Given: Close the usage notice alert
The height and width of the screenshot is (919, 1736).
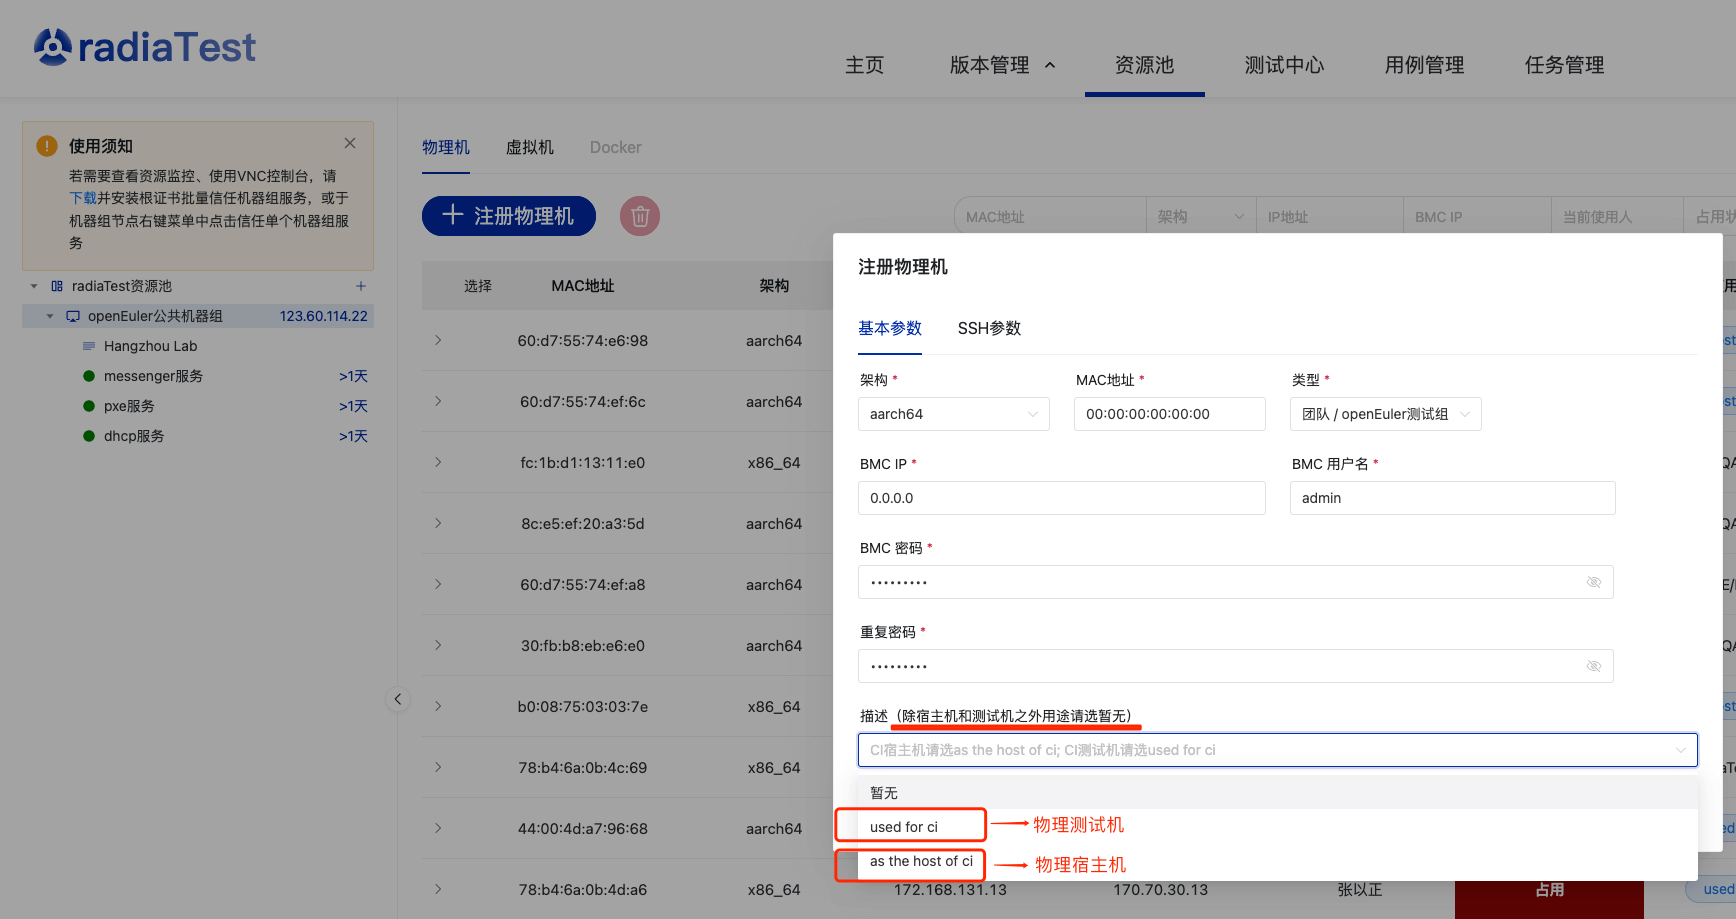Looking at the screenshot, I should (350, 143).
